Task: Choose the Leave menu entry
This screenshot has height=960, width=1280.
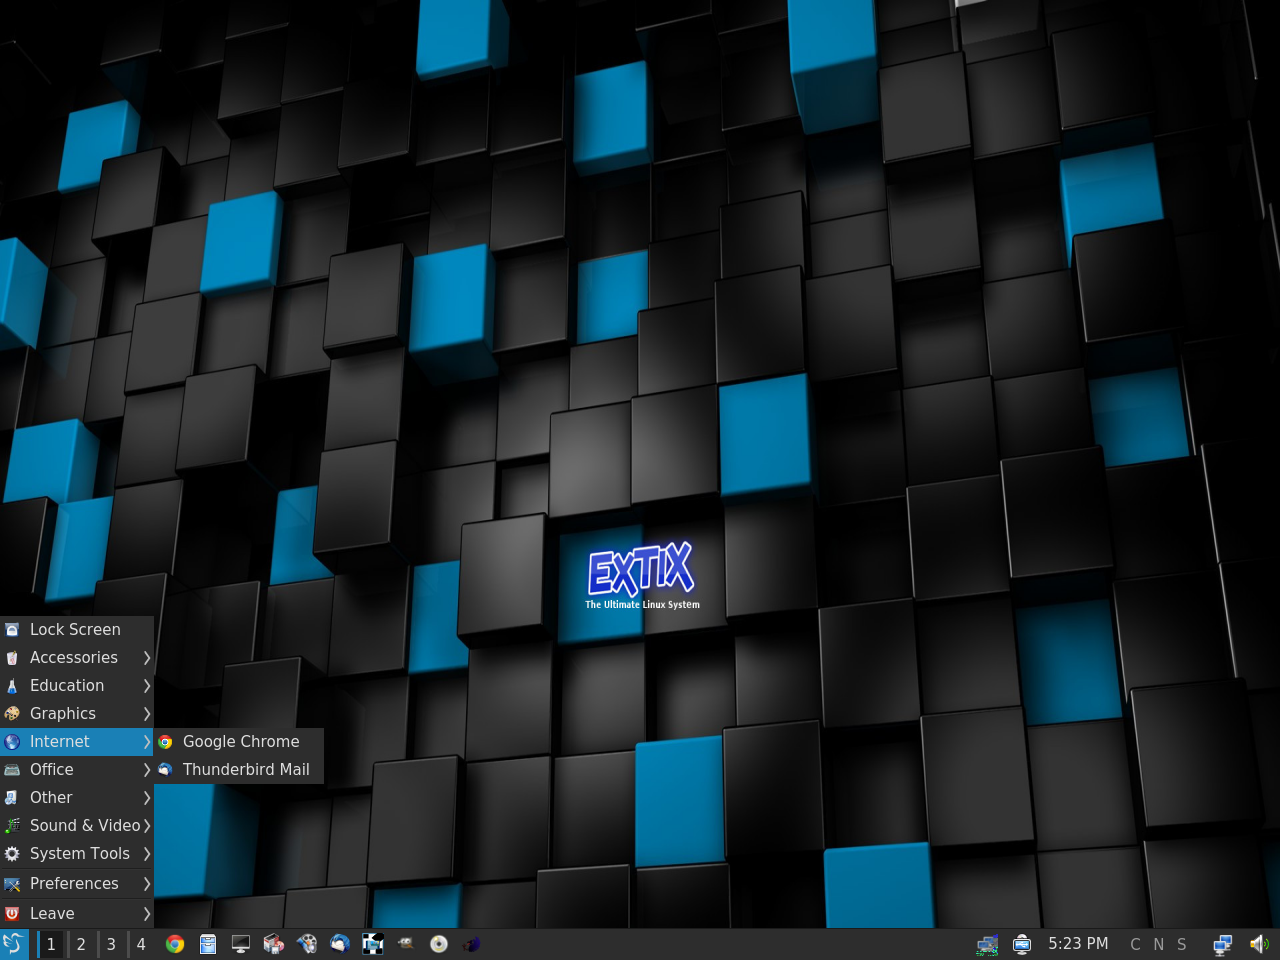Action: (x=77, y=914)
